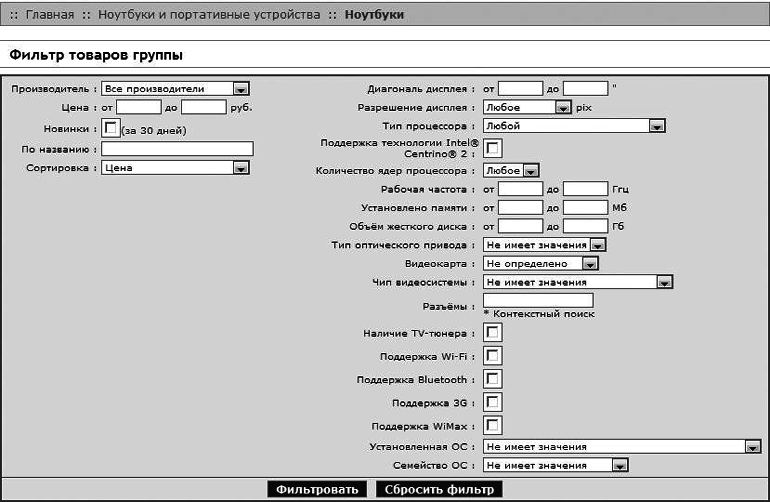Enable Поддержка Wi-Fi checkbox
This screenshot has height=502, width=770.
[492, 355]
